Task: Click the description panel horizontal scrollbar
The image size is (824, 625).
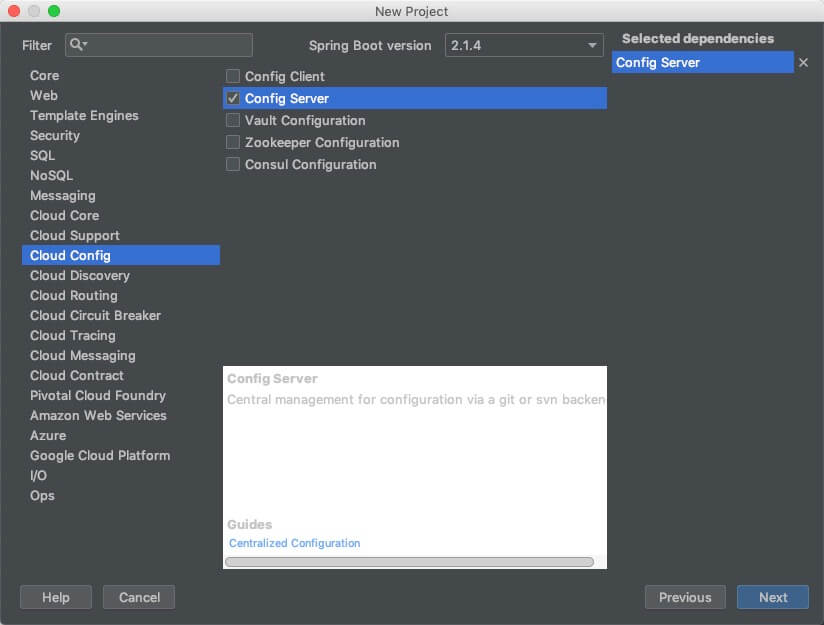Action: coord(409,562)
